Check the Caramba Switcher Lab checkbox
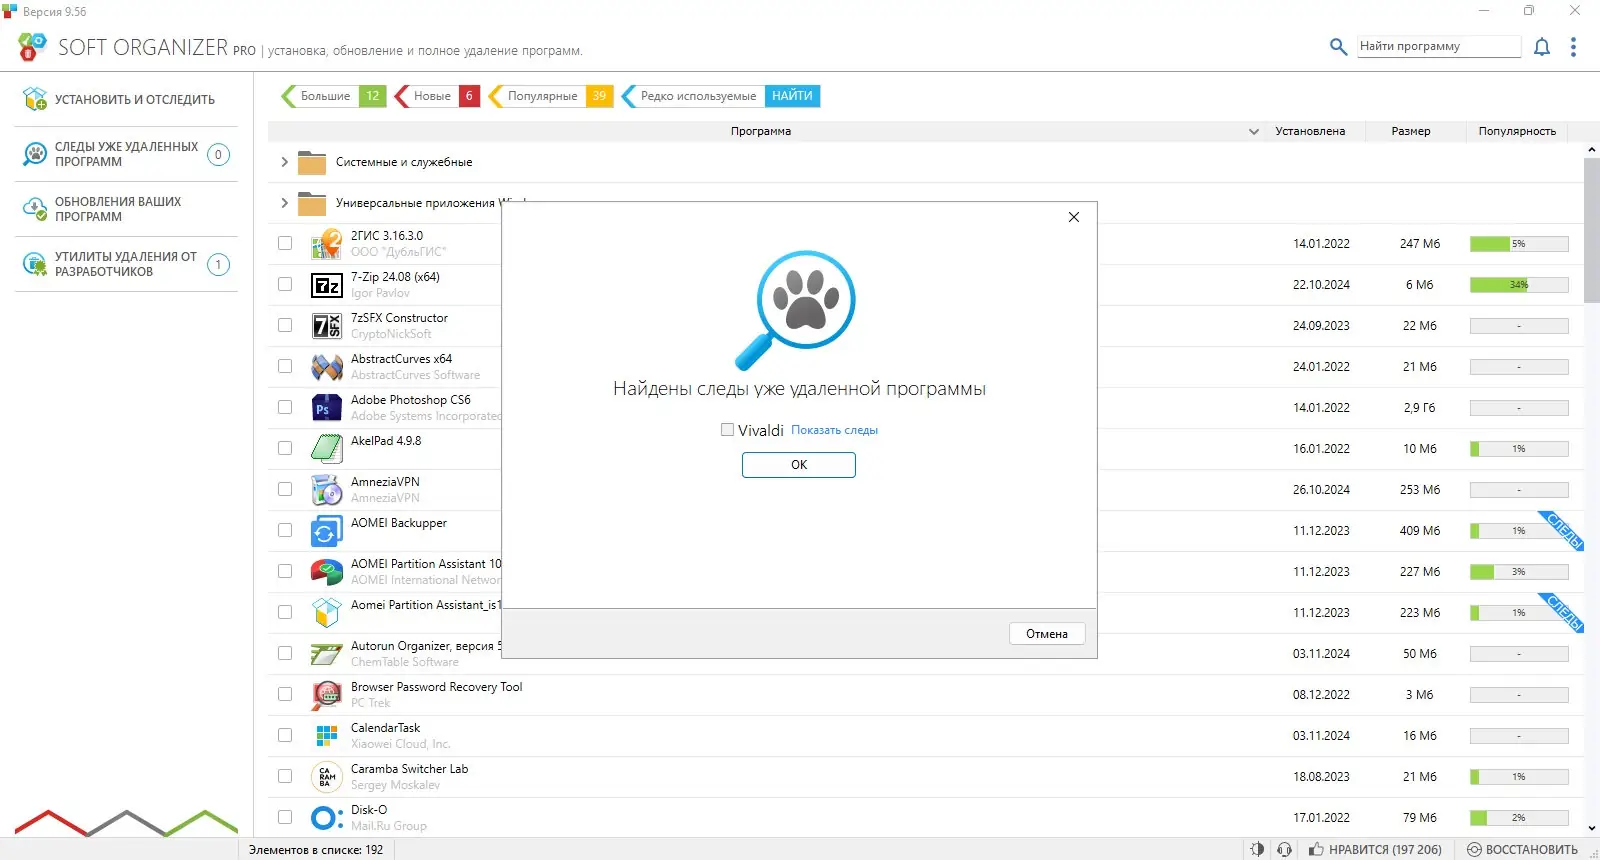The height and width of the screenshot is (860, 1600). click(285, 776)
